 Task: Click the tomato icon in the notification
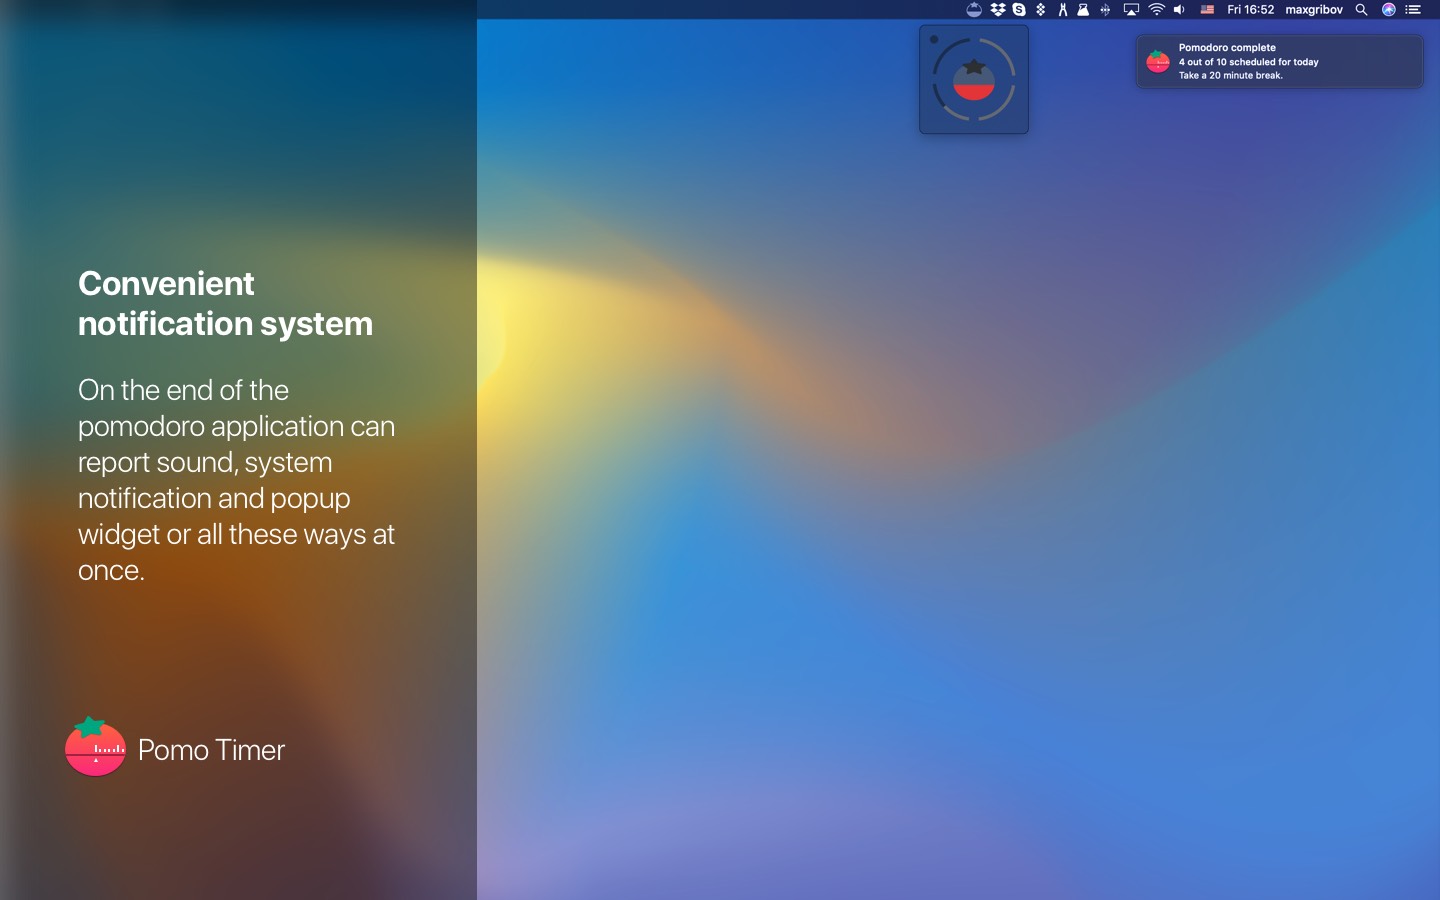[1158, 62]
